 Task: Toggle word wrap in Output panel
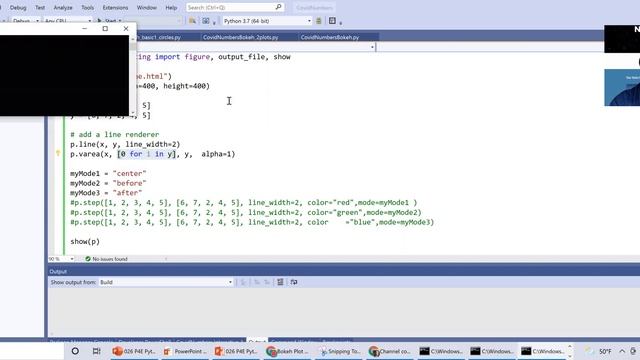[x=294, y=282]
